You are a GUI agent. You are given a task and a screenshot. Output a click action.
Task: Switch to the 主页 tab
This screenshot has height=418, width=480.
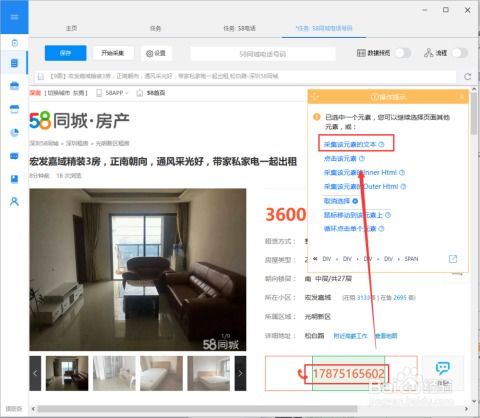[71, 28]
